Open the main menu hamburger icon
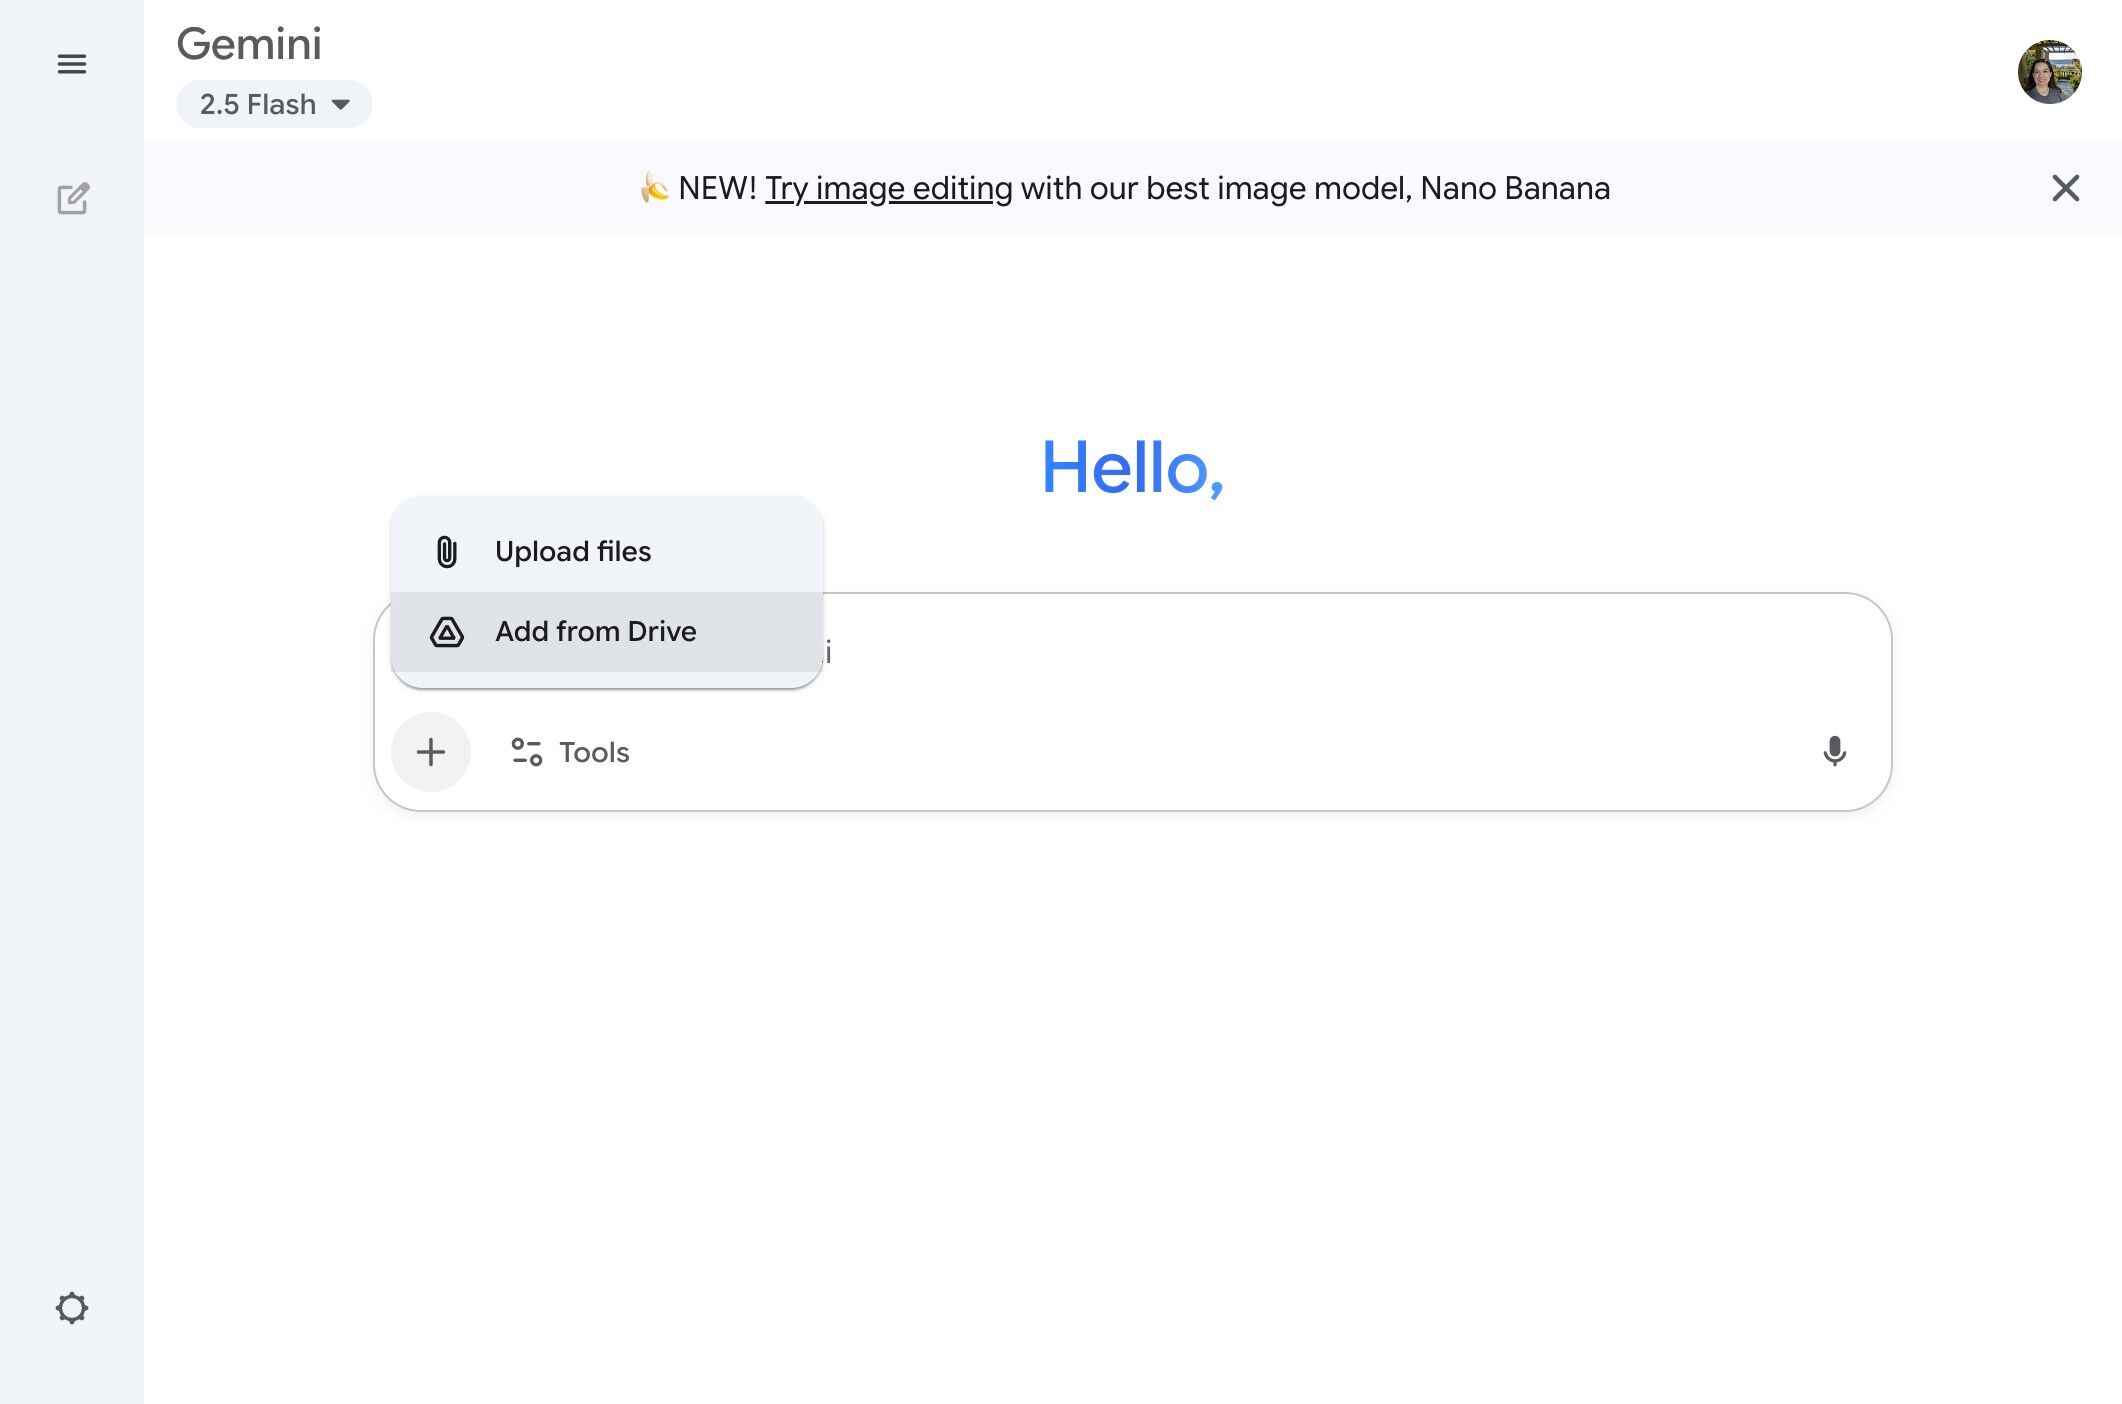The image size is (2122, 1404). click(72, 65)
